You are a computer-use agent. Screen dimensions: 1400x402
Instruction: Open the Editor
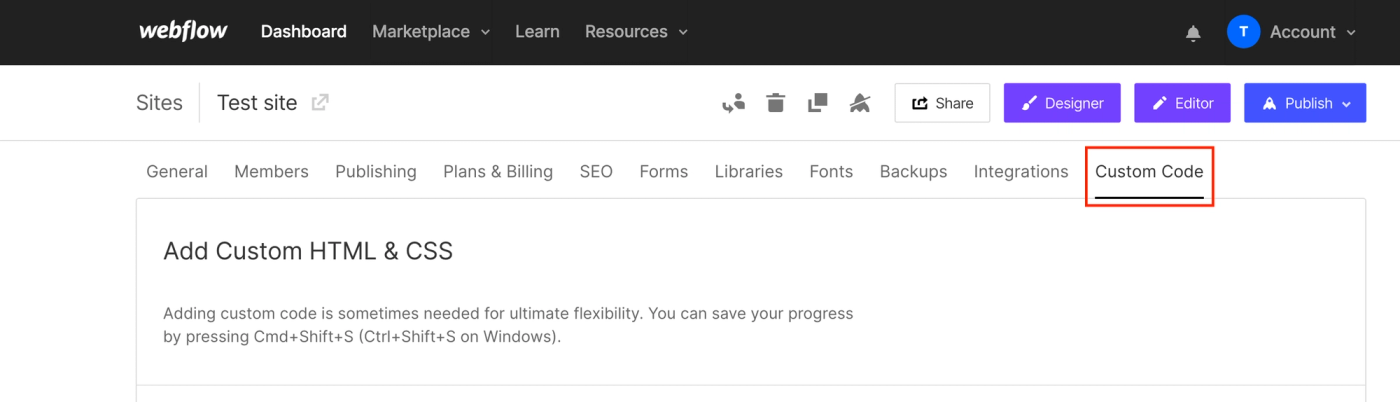[x=1182, y=103]
